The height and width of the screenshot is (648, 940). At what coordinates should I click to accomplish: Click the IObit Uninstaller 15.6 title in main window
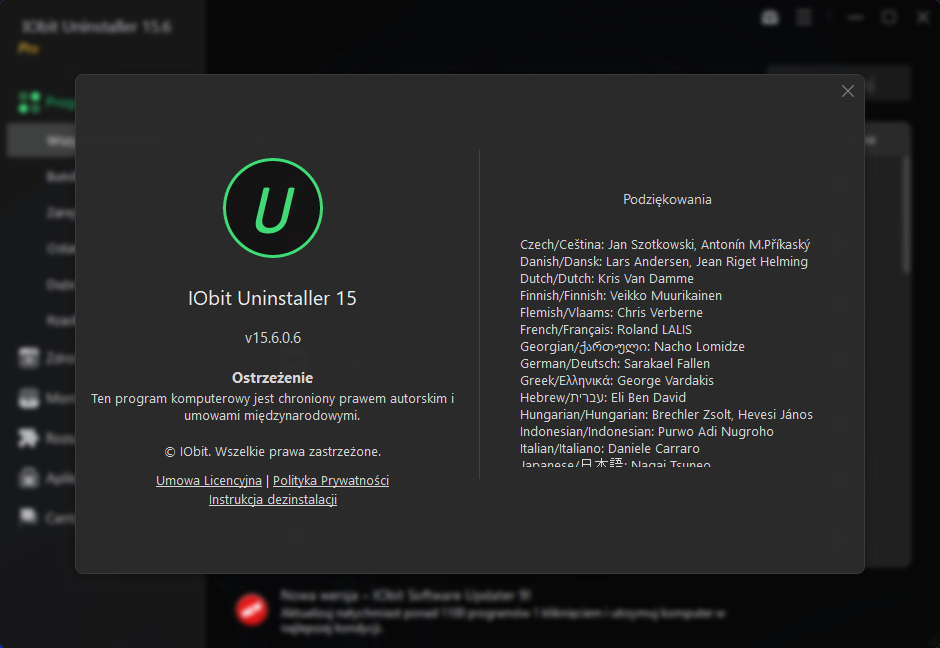coord(97,26)
